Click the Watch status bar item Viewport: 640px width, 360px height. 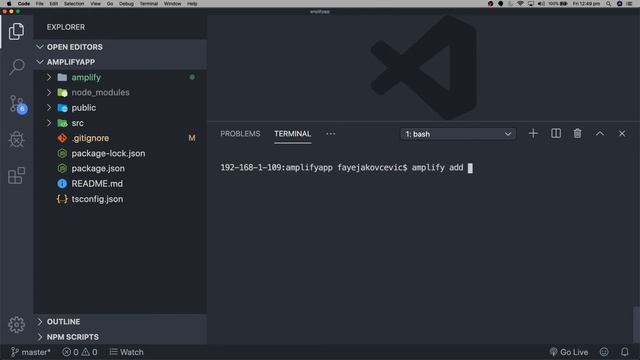tap(127, 352)
